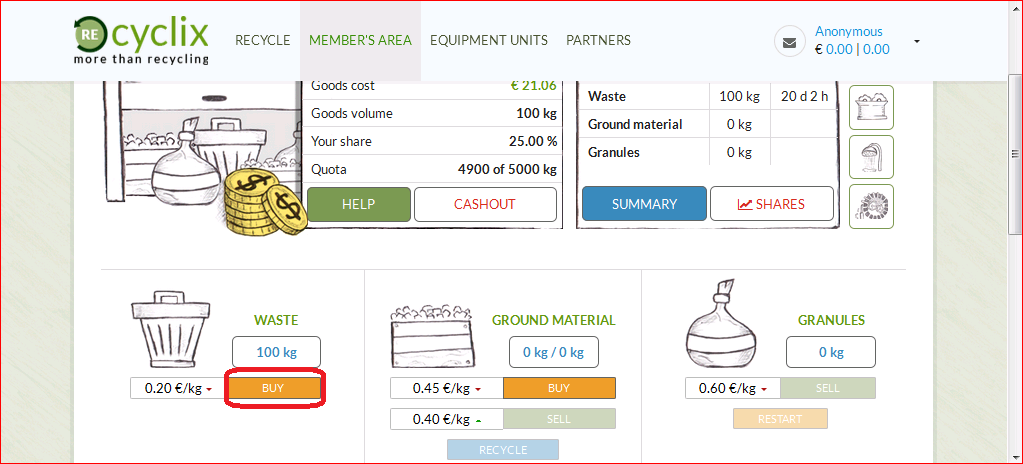This screenshot has width=1023, height=464.
Task: Click the ground material crate illustration
Action: tap(433, 336)
